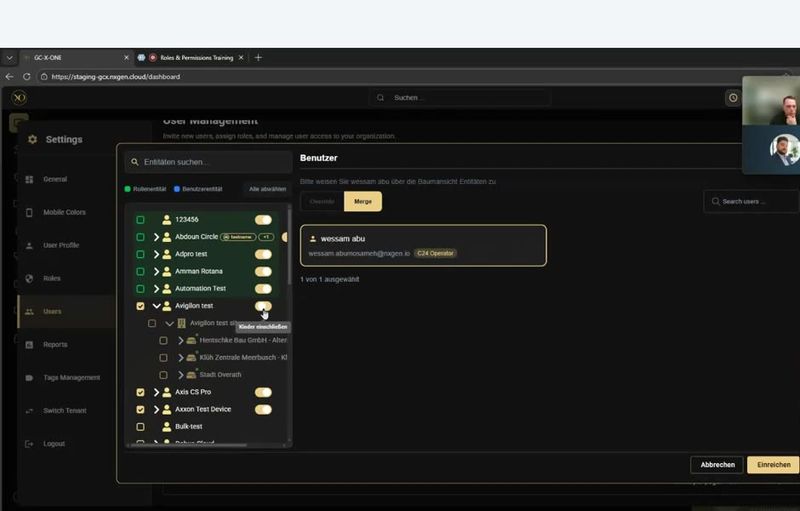This screenshot has height=511, width=800.
Task: Toggle include-children switch for Amman Rotana
Action: click(263, 271)
